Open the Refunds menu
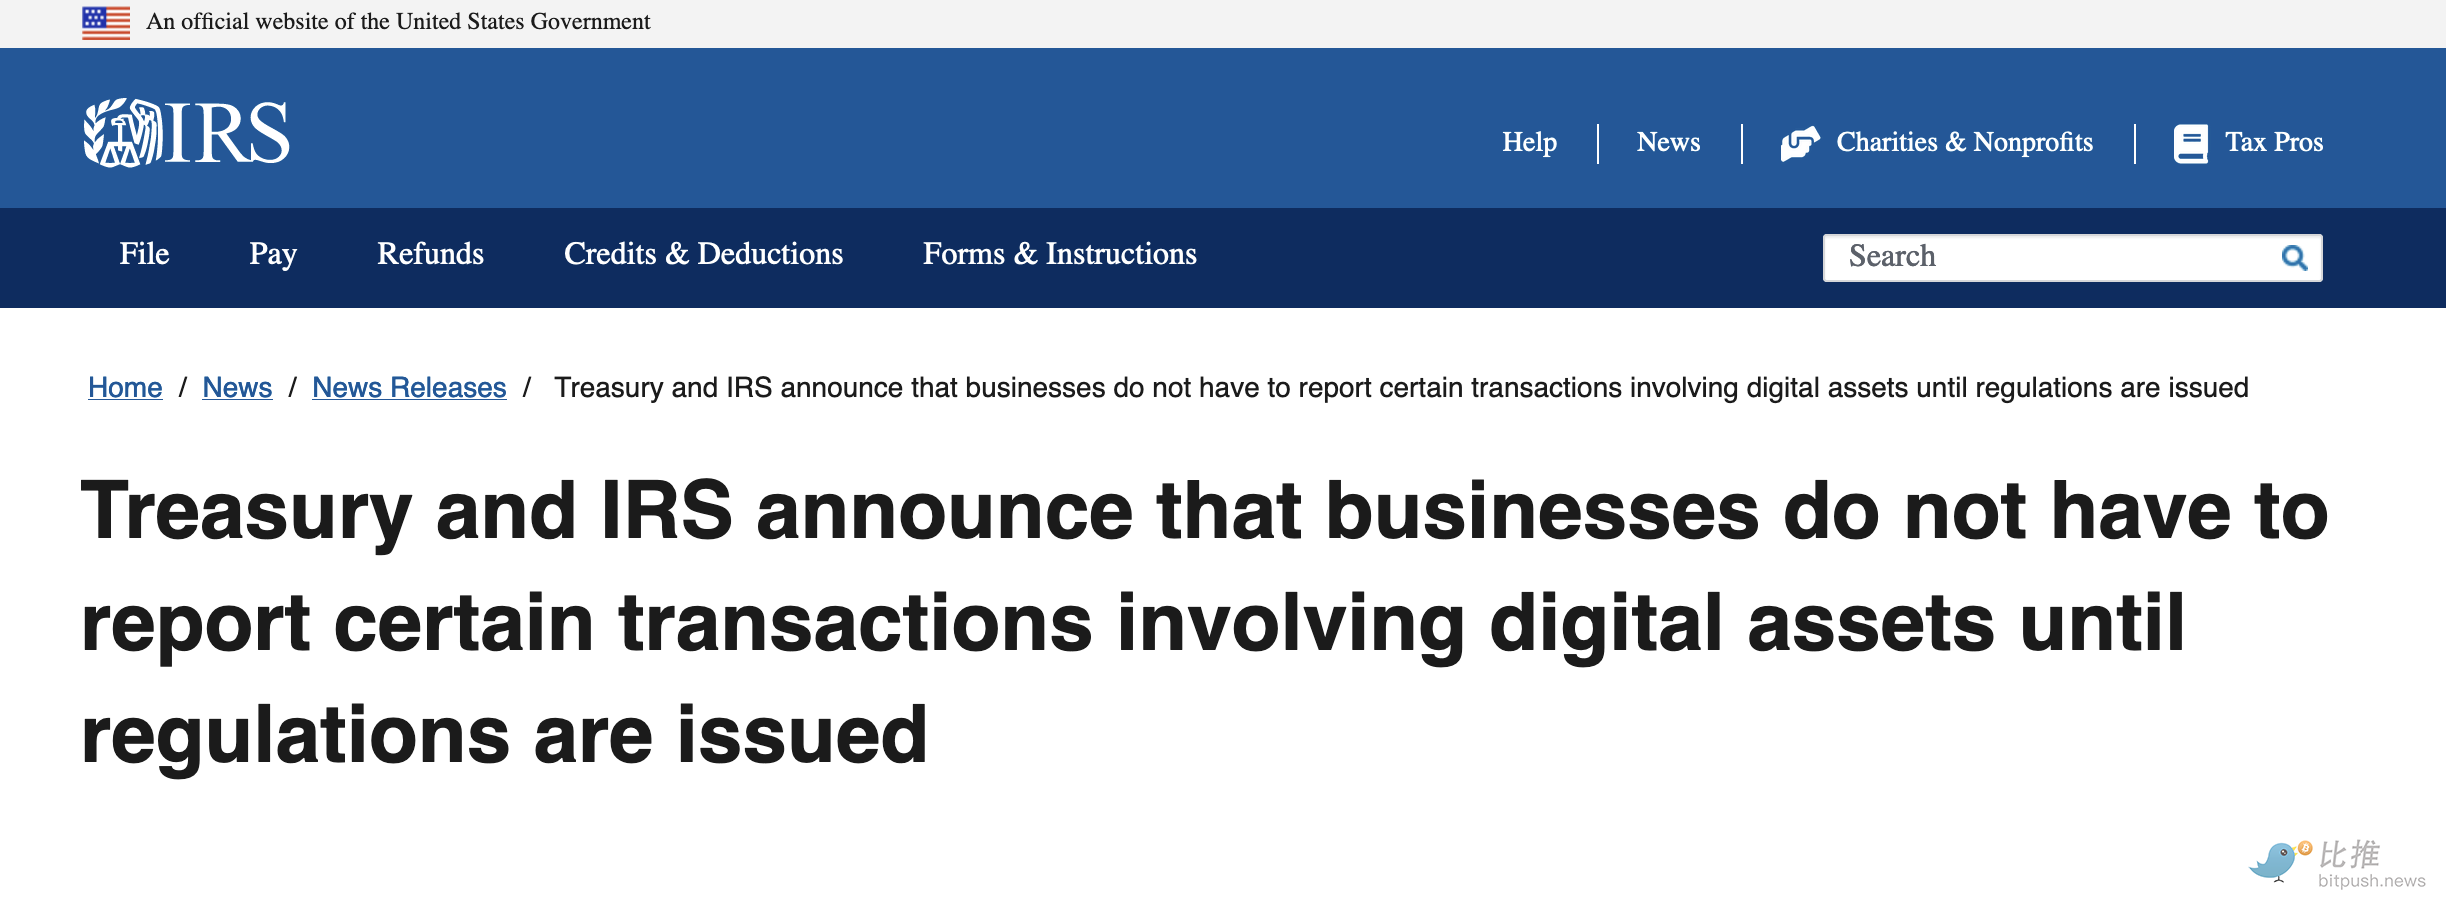The width and height of the screenshot is (2446, 908). tap(430, 254)
